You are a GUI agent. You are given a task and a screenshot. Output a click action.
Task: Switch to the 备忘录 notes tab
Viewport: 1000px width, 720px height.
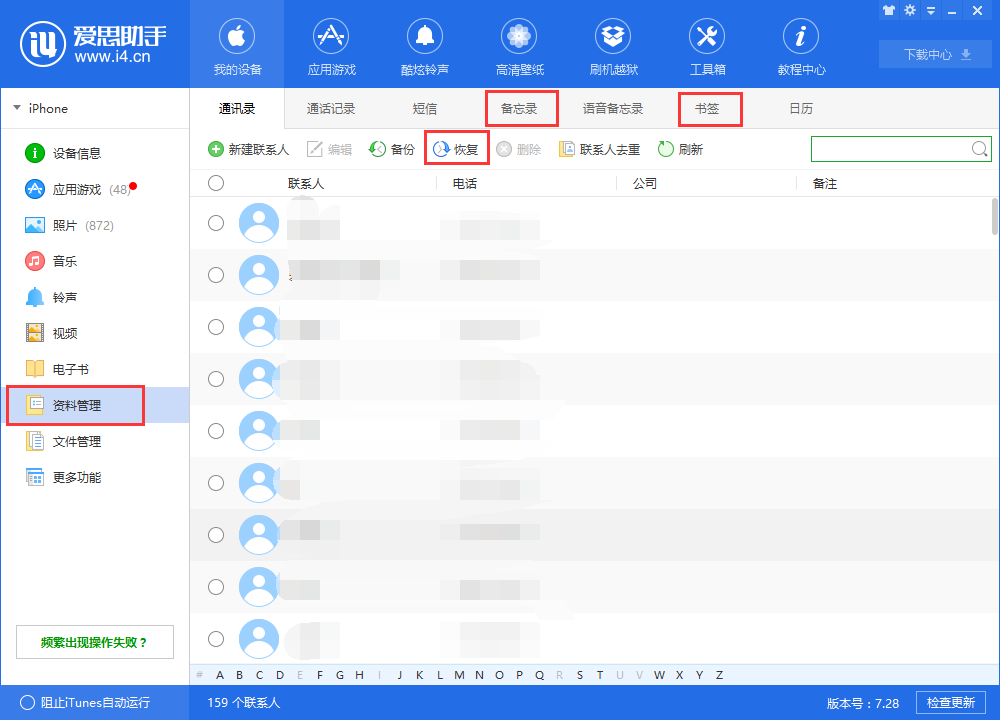[x=521, y=108]
